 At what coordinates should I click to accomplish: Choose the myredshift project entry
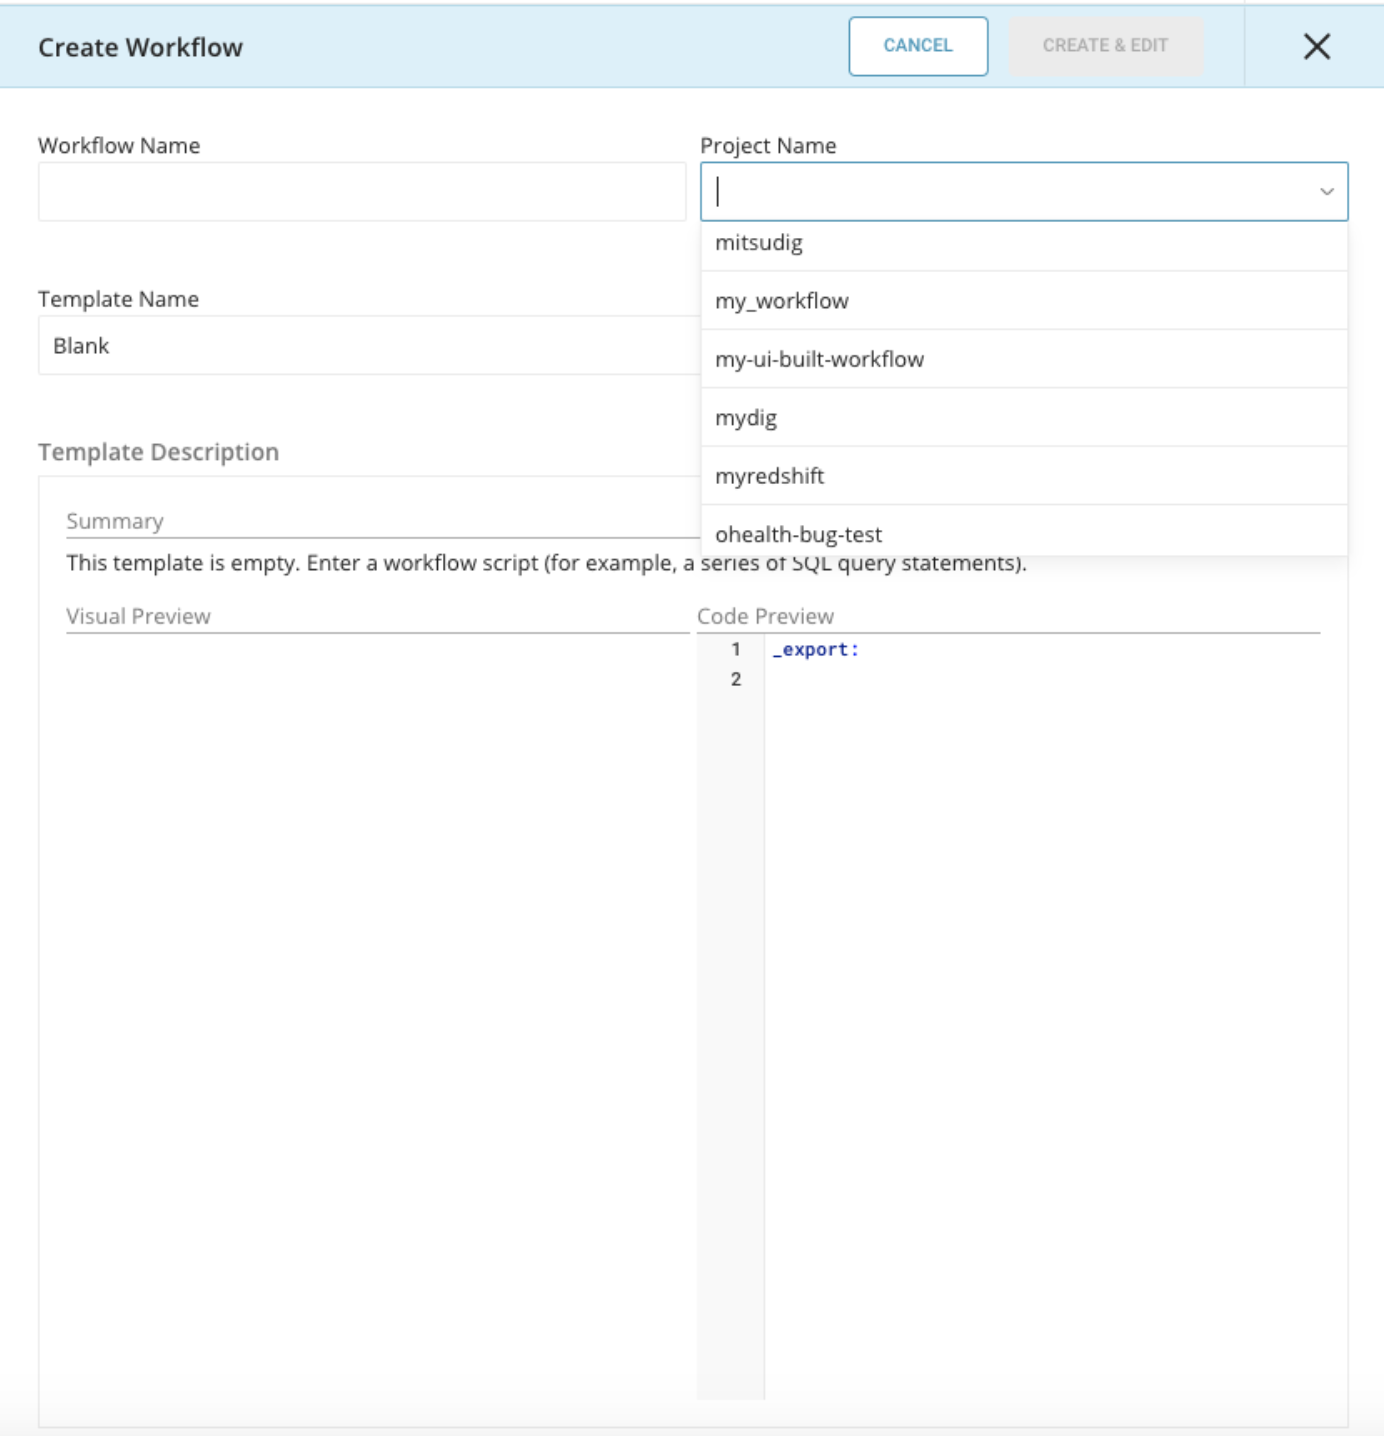pos(769,476)
